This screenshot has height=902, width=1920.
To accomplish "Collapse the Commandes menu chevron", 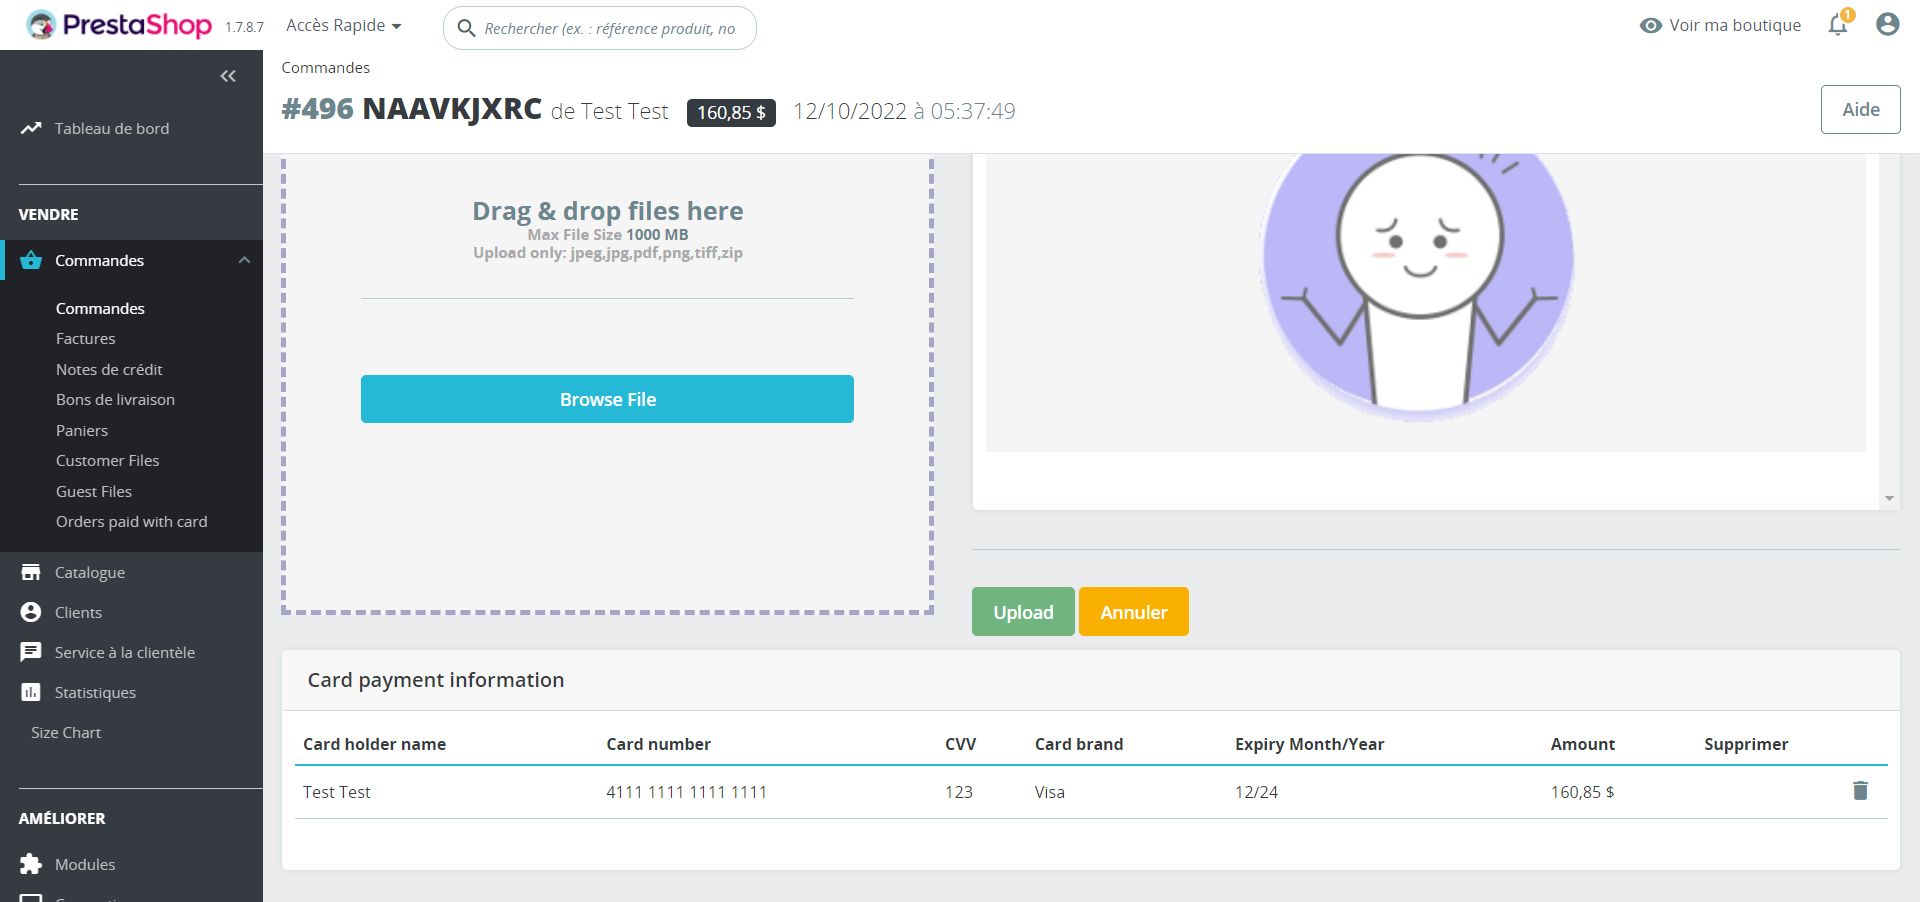I will [244, 260].
